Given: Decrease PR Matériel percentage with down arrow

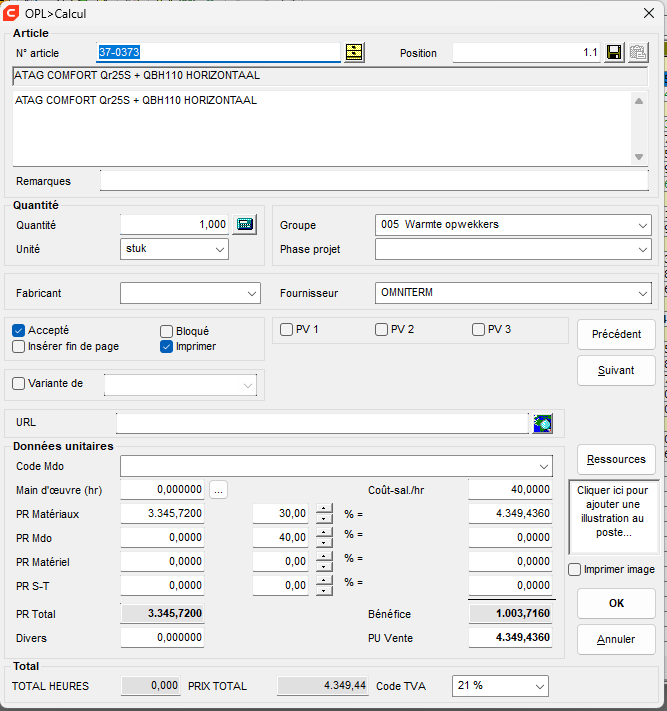Looking at the screenshot, I should (x=324, y=567).
